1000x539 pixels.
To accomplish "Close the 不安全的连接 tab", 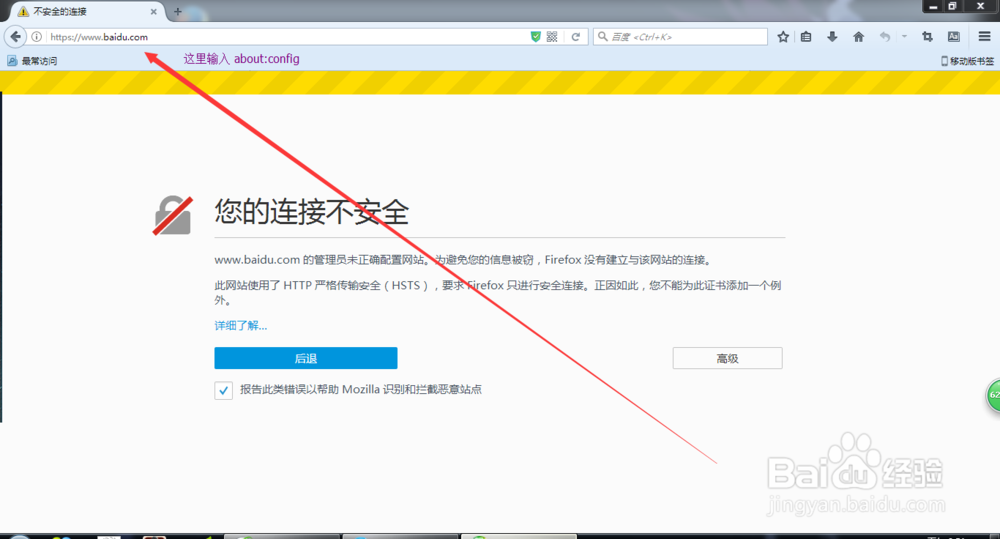I will pyautogui.click(x=154, y=11).
